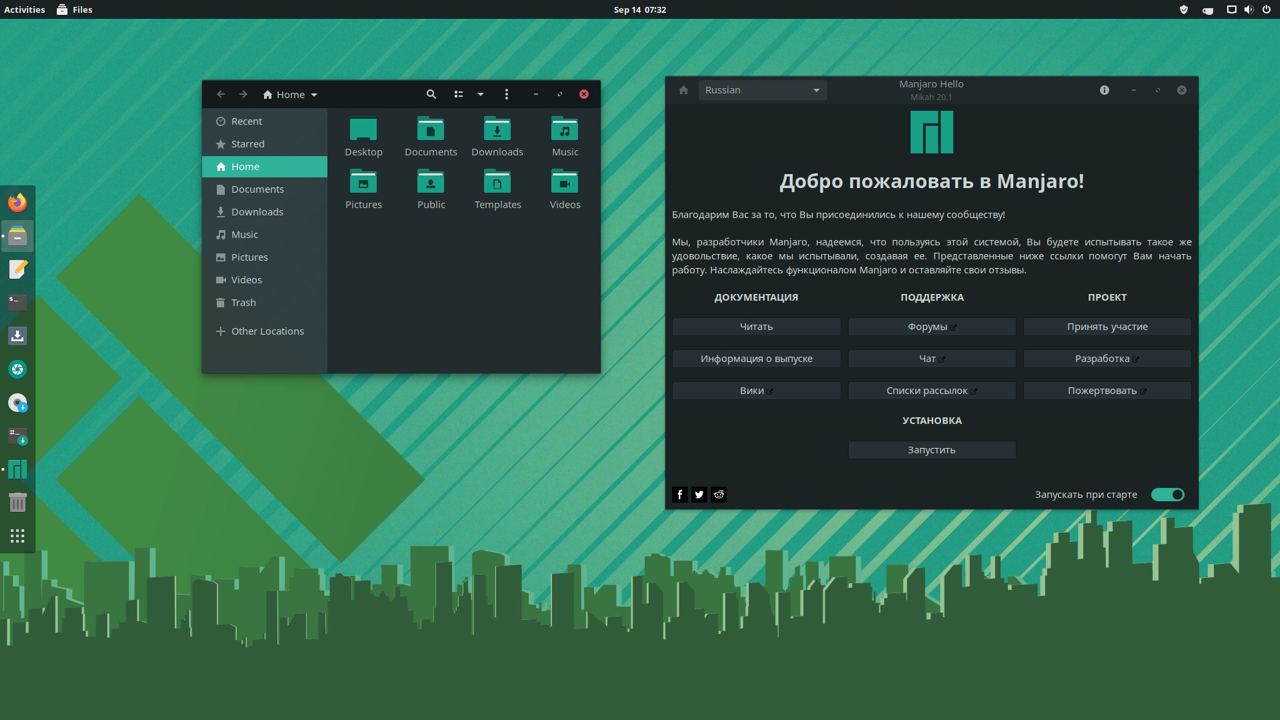The image size is (1280, 720).
Task: Select Videos in the Files sidebar
Action: click(265, 280)
